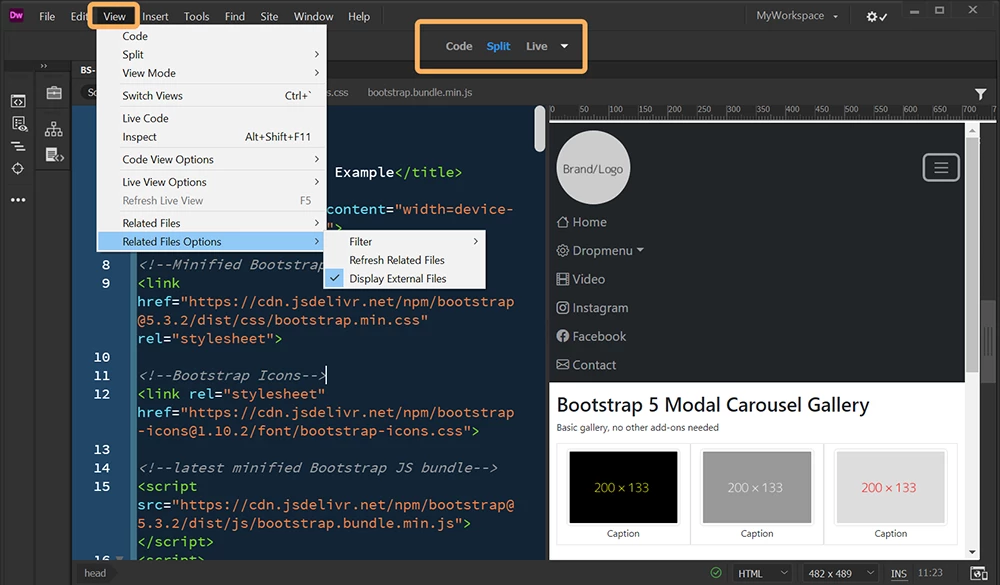Click the black 200 x 133 gallery thumbnail
This screenshot has height=585, width=1000.
click(x=622, y=487)
